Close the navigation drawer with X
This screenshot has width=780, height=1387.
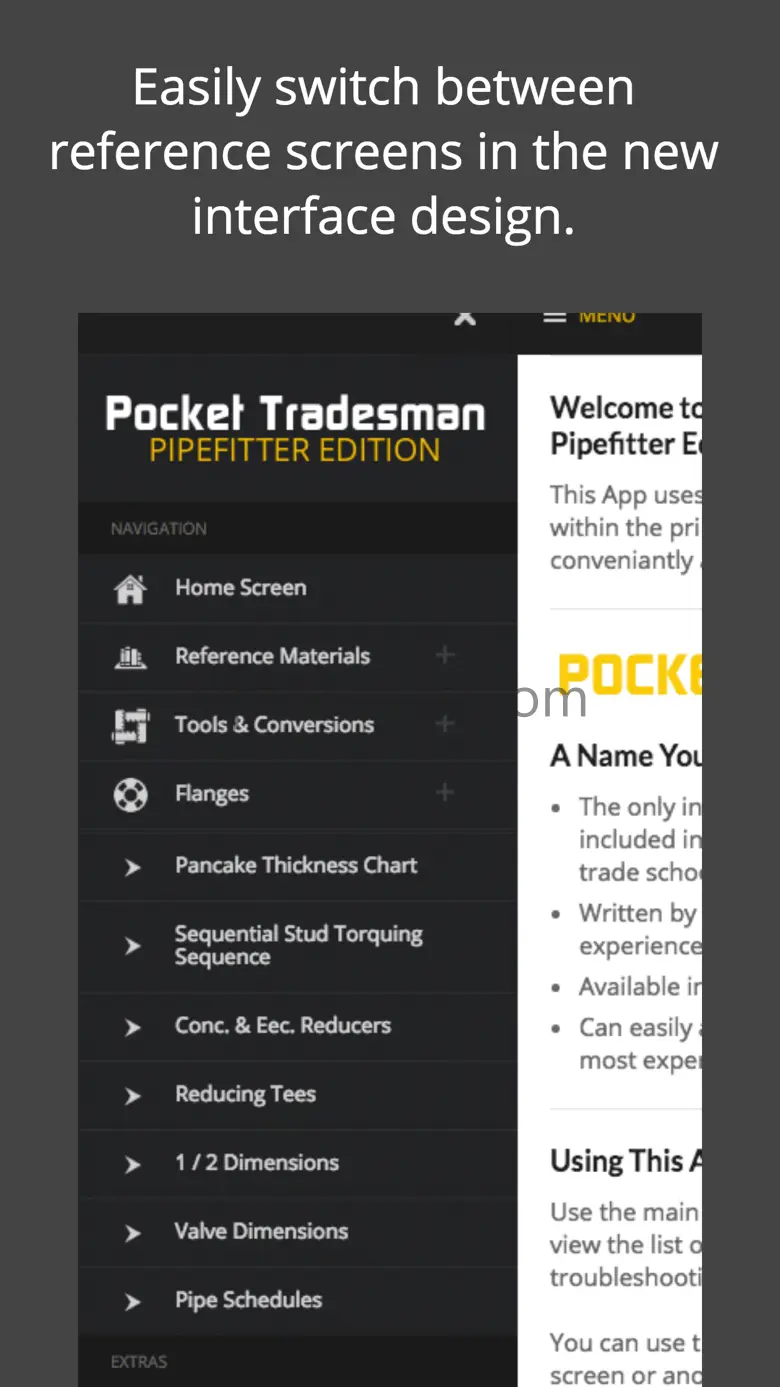[x=465, y=318]
